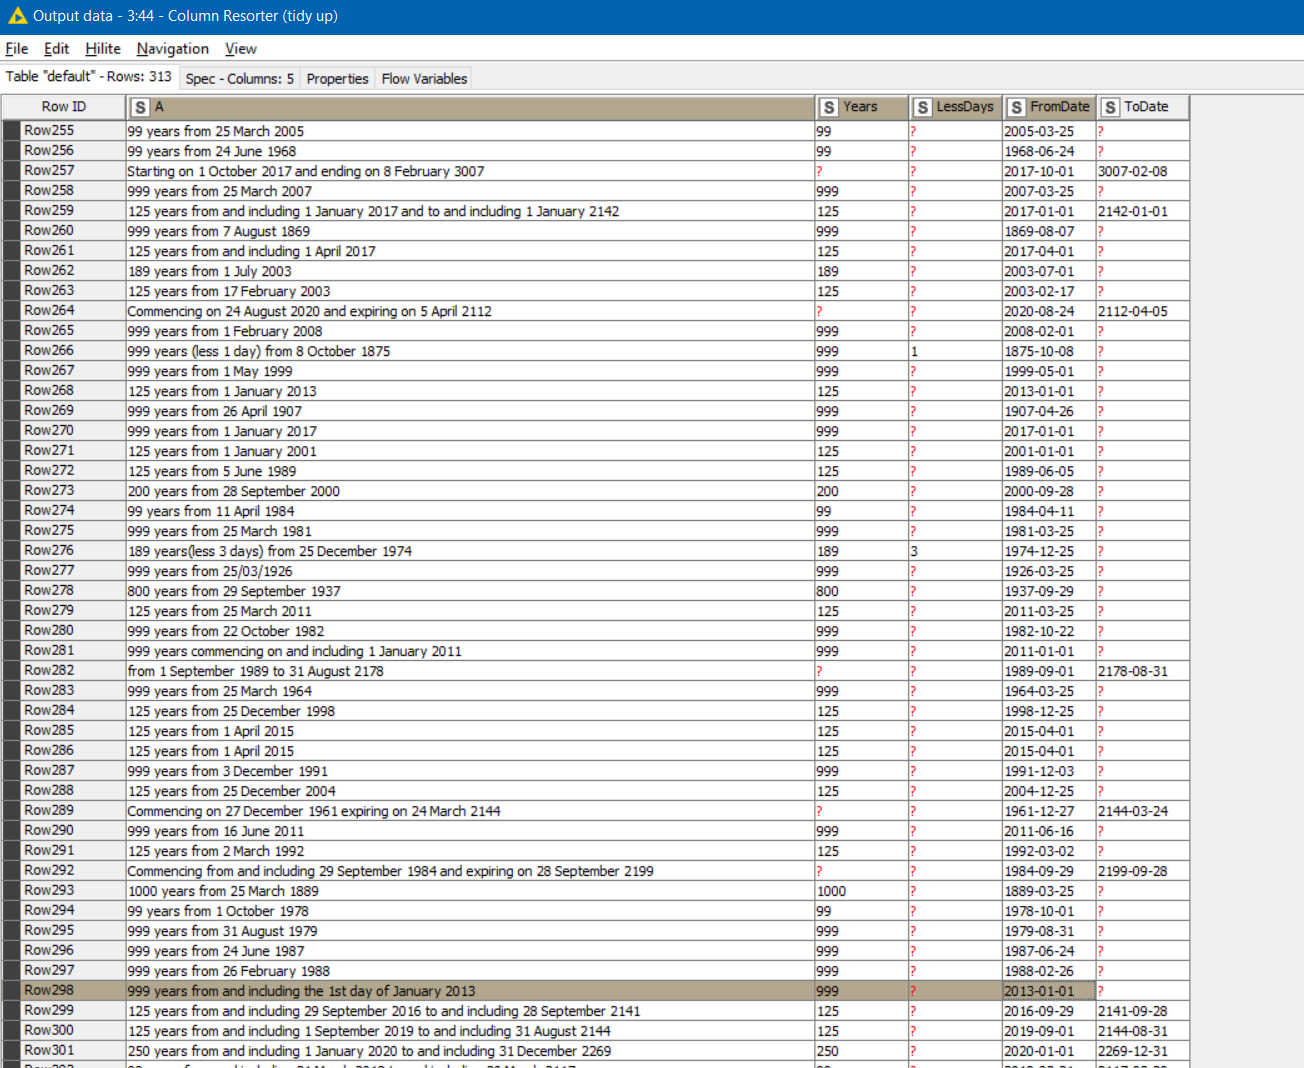1304x1068 pixels.
Task: Click the S icon beside ToDate header
Action: 1111,108
